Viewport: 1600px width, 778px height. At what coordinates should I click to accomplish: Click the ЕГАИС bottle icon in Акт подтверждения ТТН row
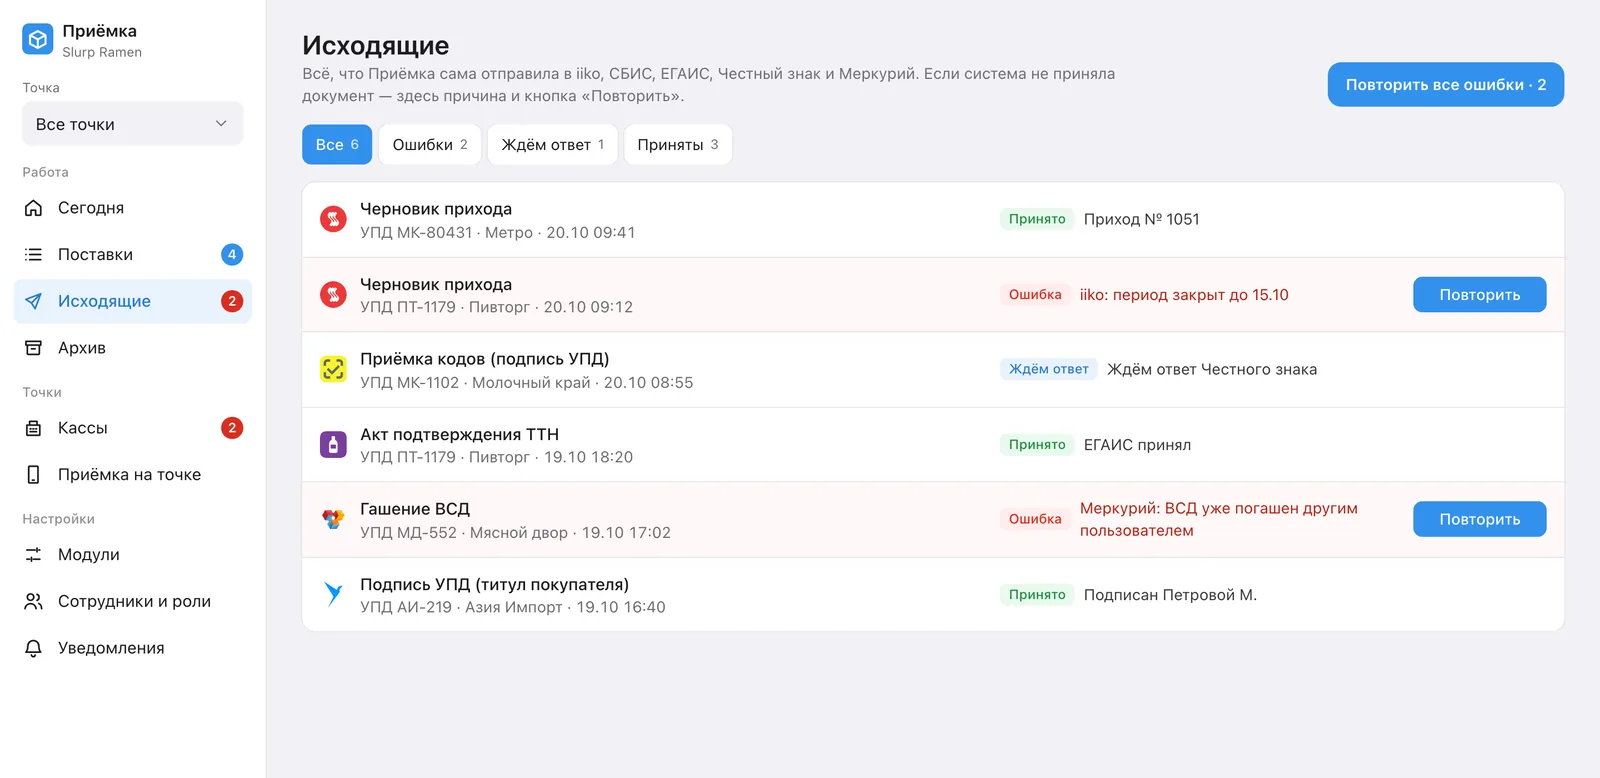(x=333, y=444)
